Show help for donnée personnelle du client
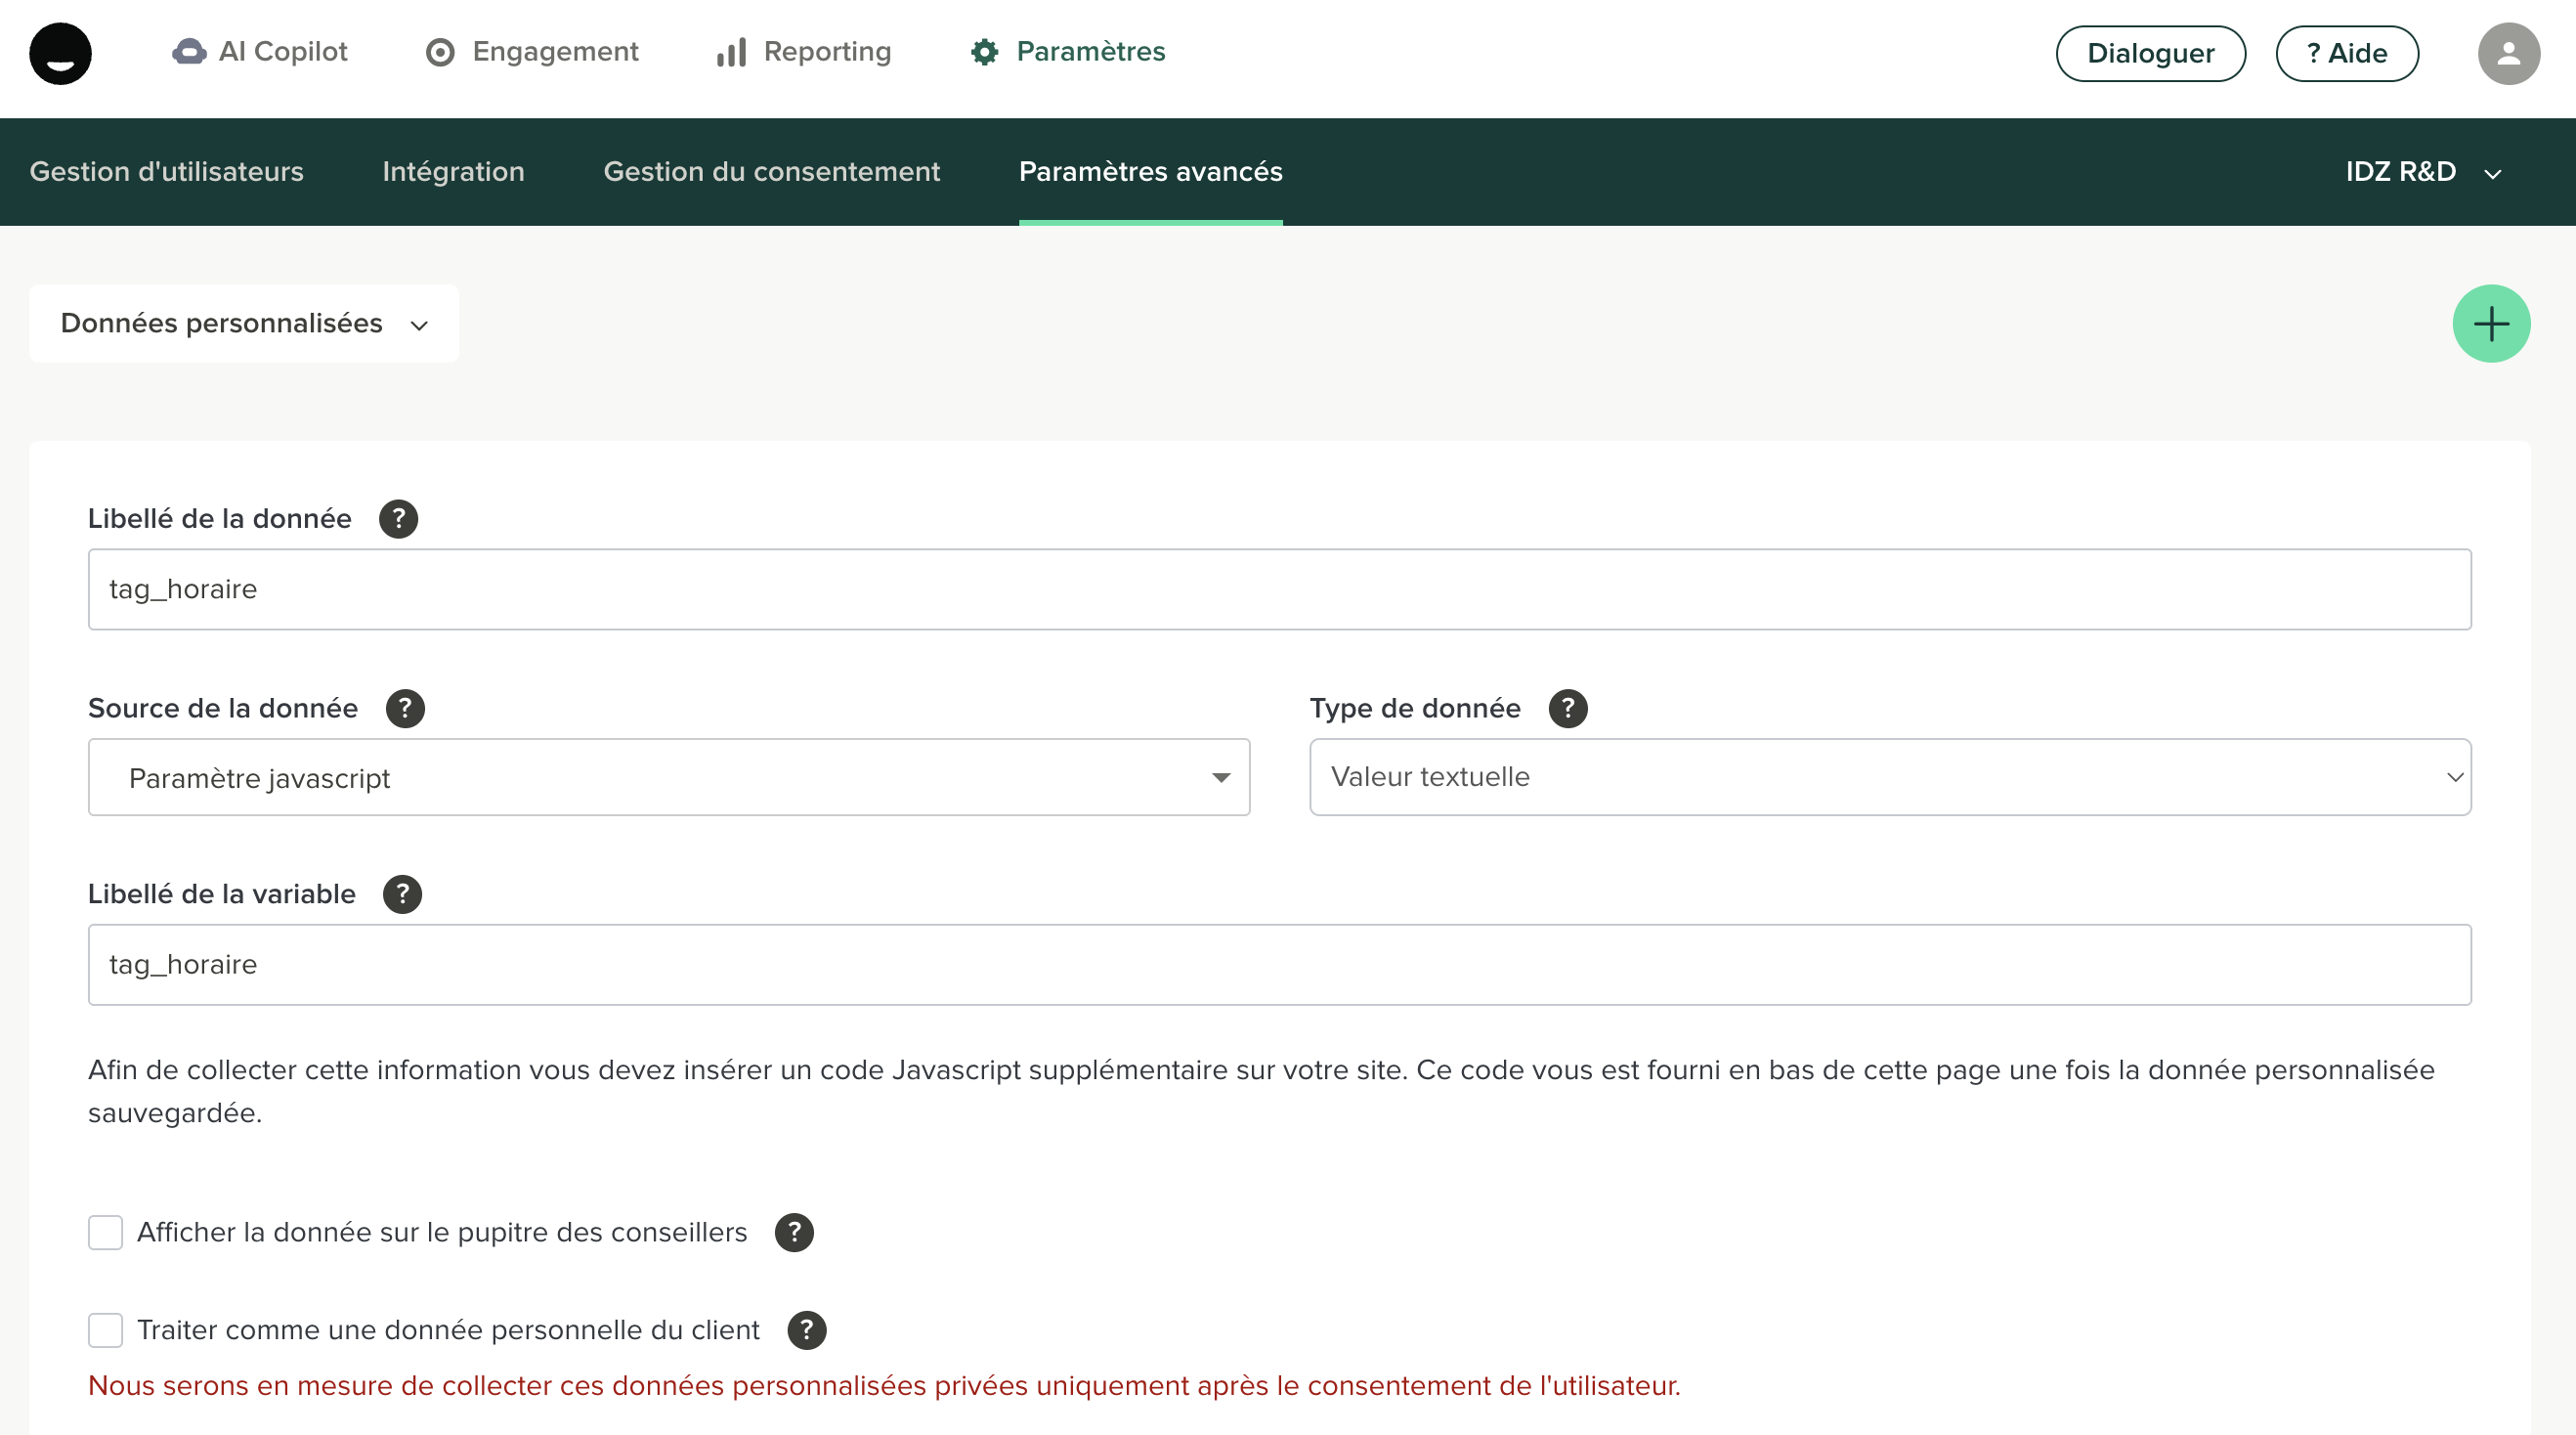2576x1435 pixels. pyautogui.click(x=806, y=1331)
